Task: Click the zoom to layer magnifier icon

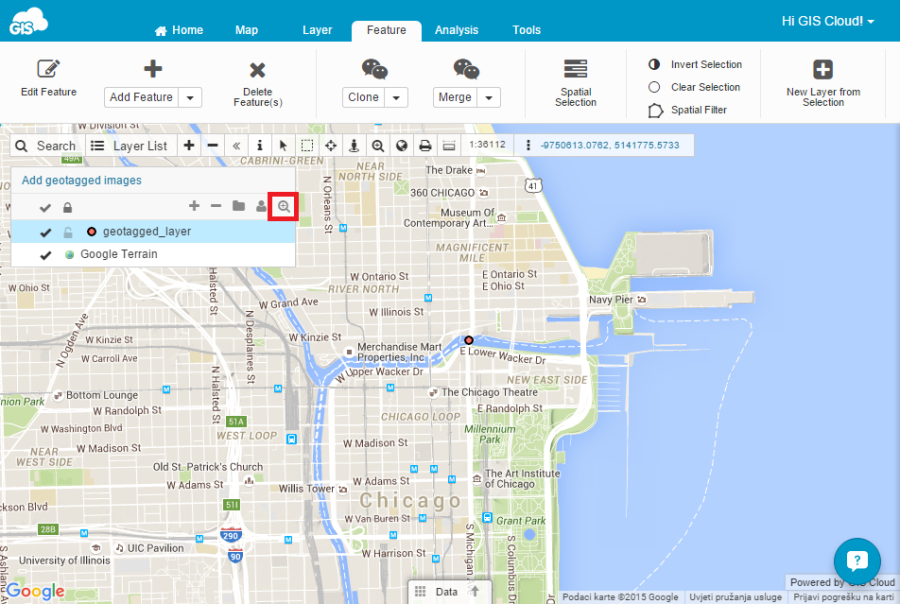Action: coord(284,206)
